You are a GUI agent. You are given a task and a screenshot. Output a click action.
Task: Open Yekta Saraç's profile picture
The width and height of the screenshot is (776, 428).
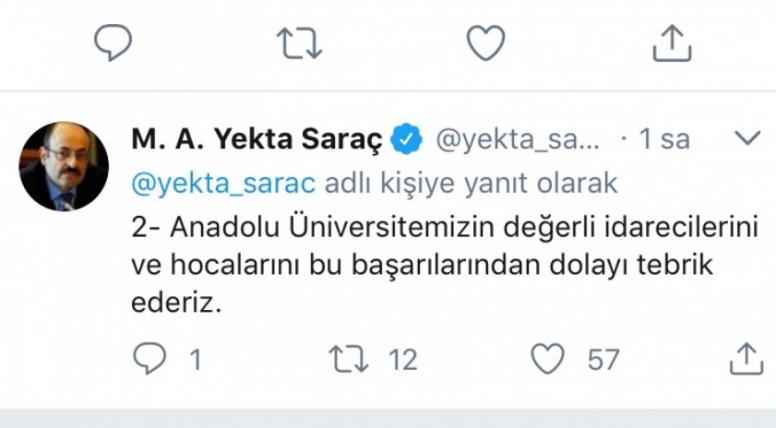65,166
